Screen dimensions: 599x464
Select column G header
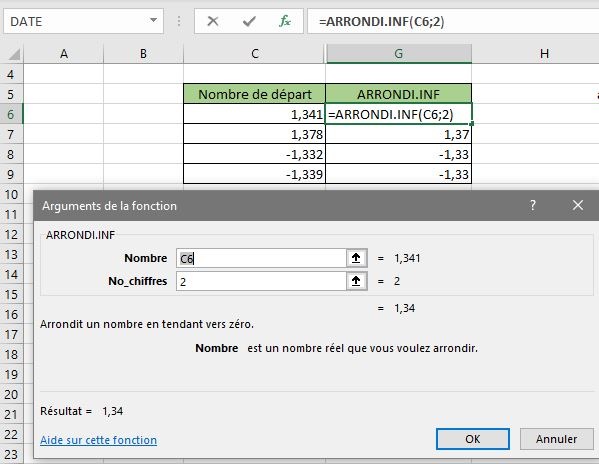coord(398,54)
